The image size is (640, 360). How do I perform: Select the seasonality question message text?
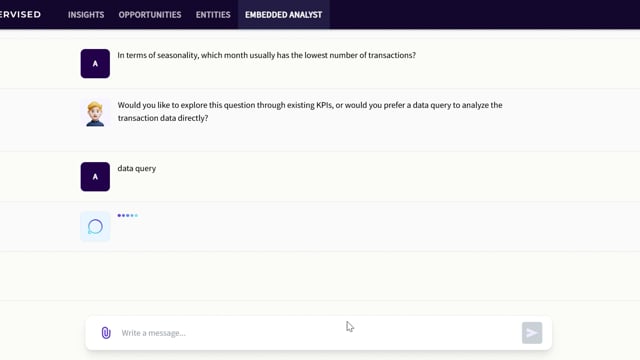coord(267,55)
